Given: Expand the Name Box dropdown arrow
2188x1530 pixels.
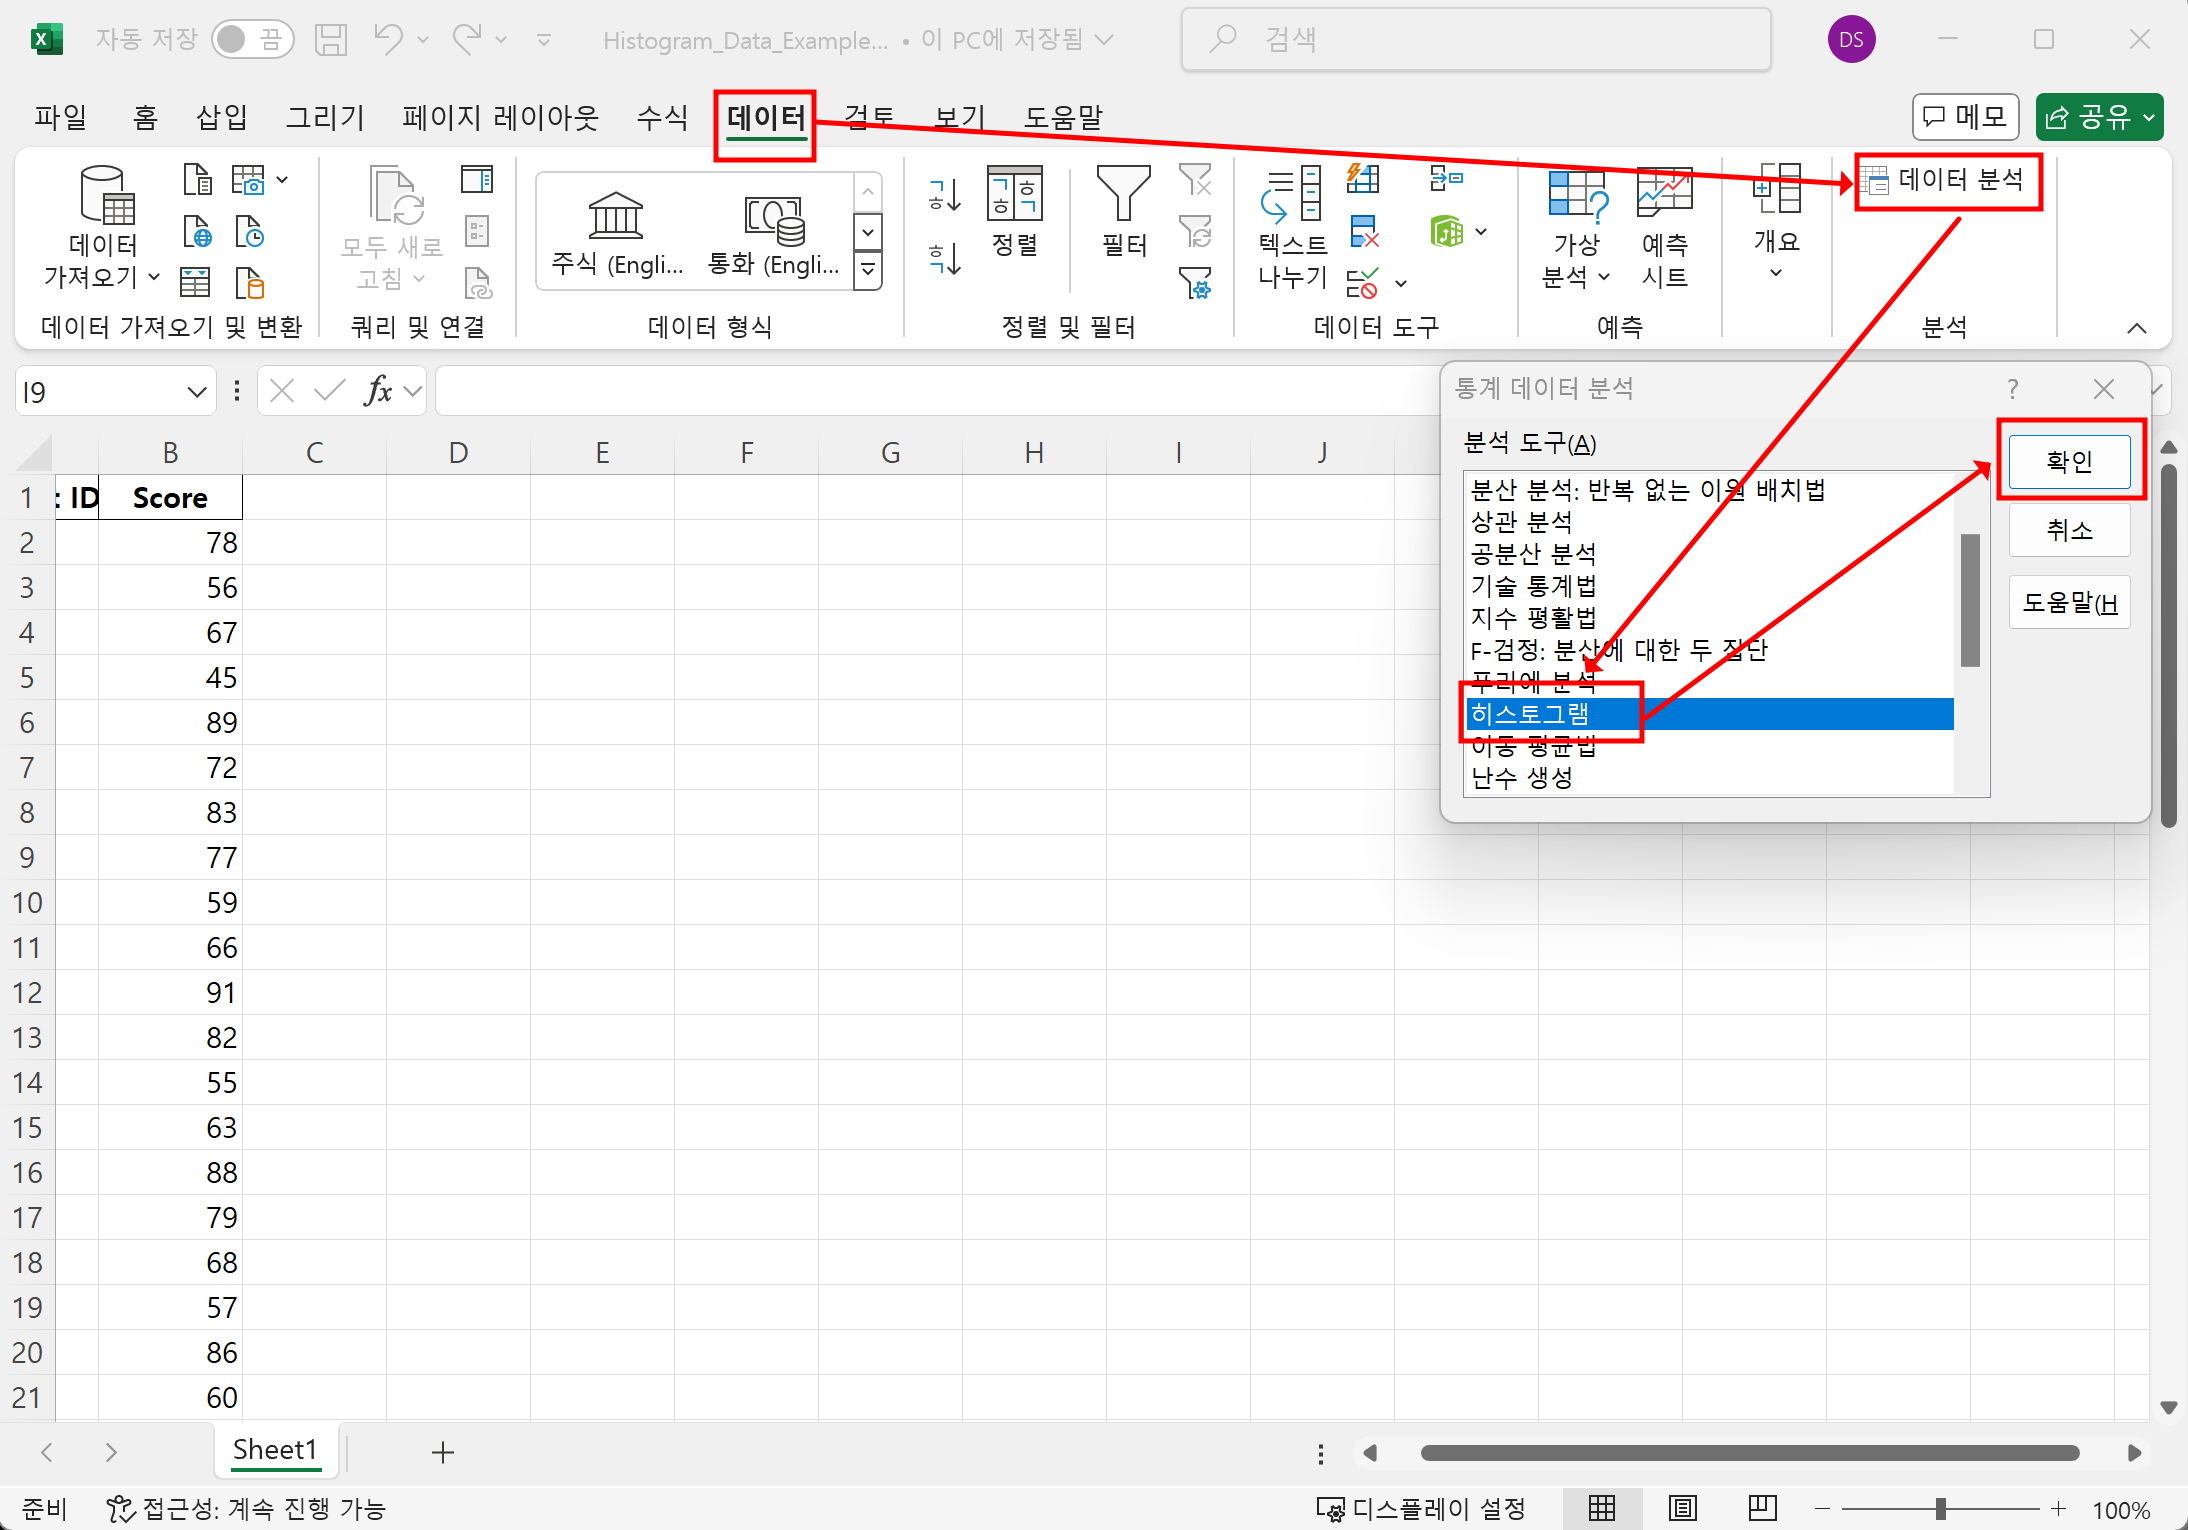Looking at the screenshot, I should click(197, 392).
